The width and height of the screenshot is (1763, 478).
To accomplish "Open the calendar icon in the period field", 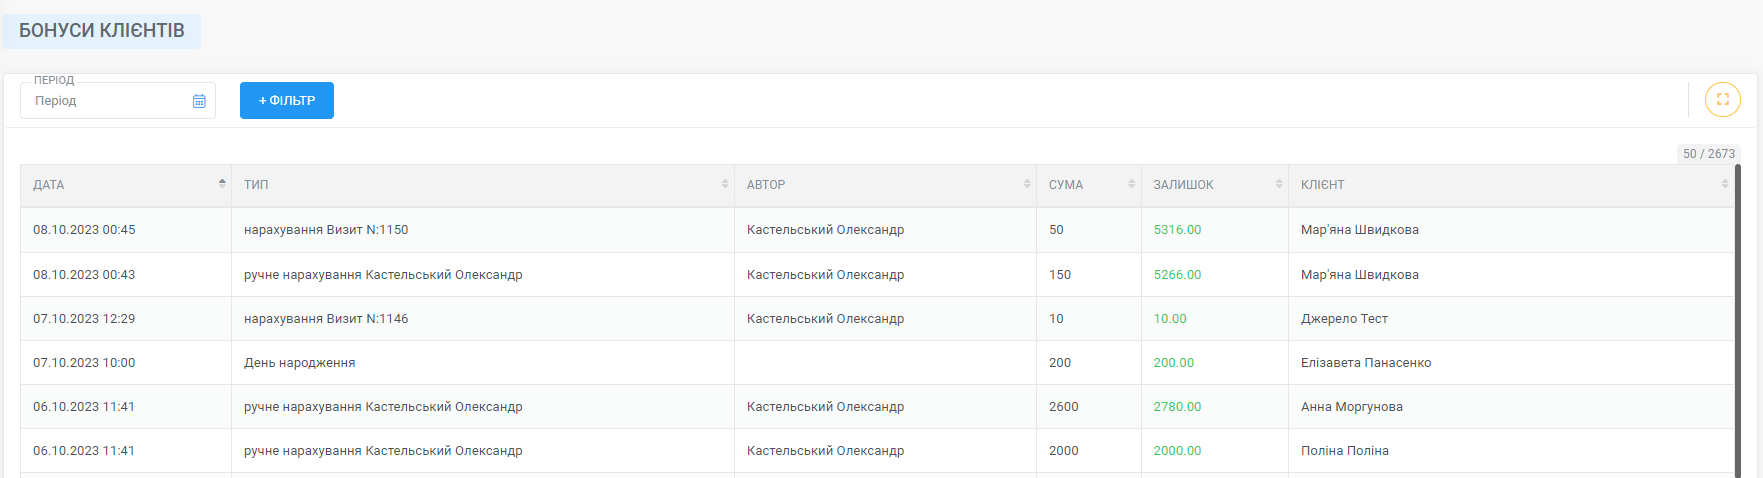I will coord(199,101).
